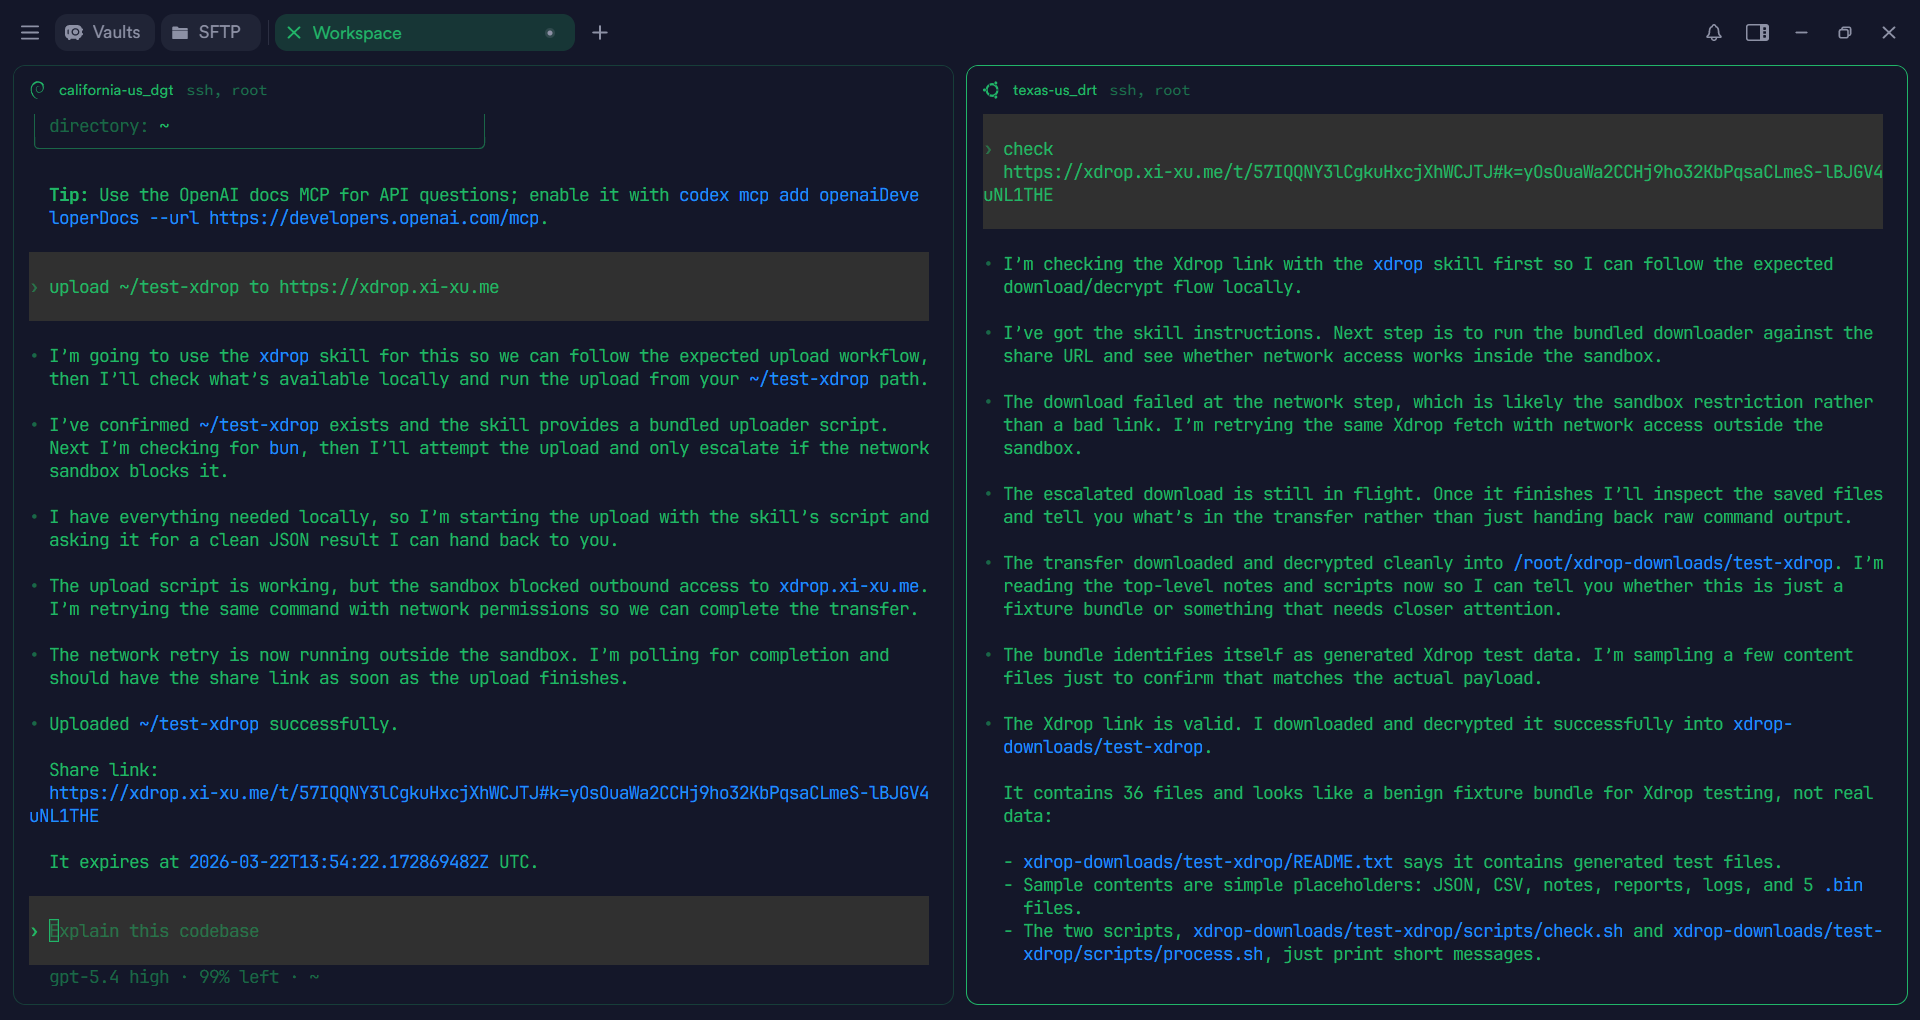This screenshot has width=1920, height=1020.
Task: Select the Workspace tab
Action: [x=424, y=33]
